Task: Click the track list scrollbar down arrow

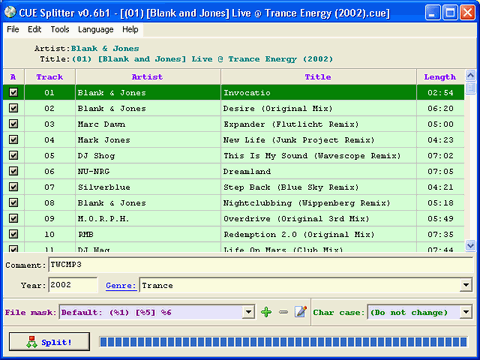Action: pos(470,246)
